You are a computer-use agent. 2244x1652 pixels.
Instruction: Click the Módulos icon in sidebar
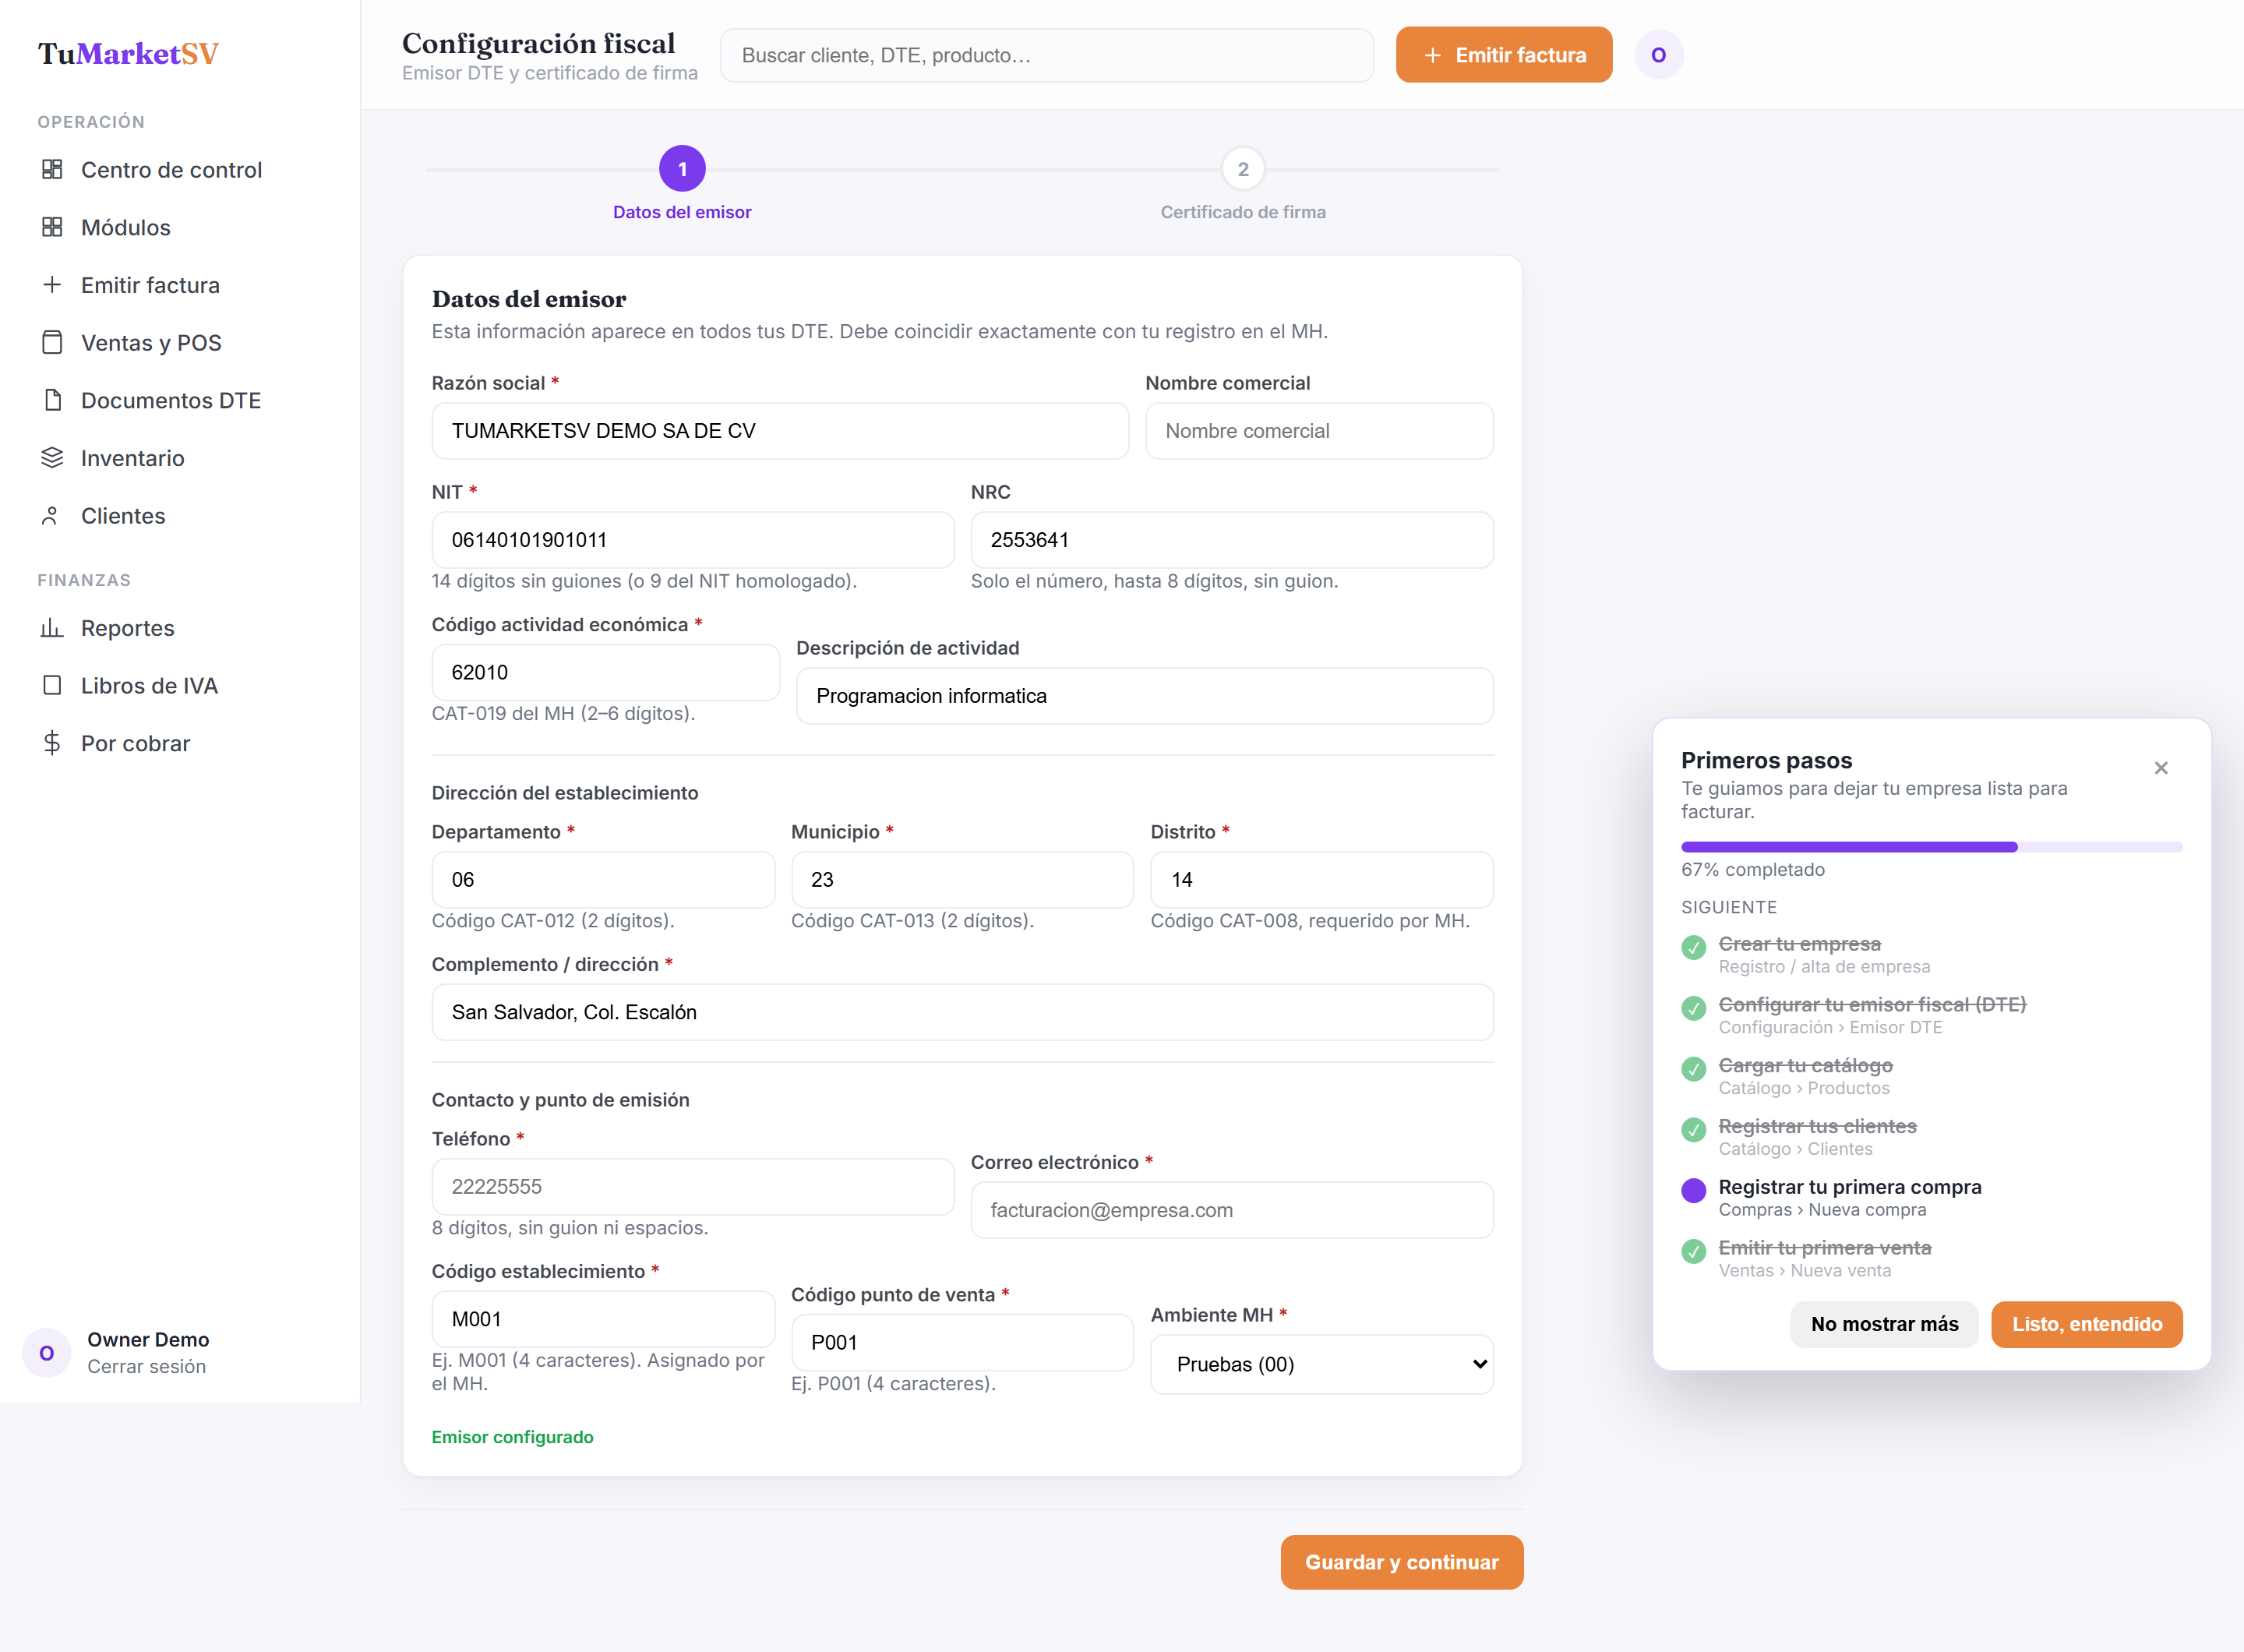tap(52, 227)
